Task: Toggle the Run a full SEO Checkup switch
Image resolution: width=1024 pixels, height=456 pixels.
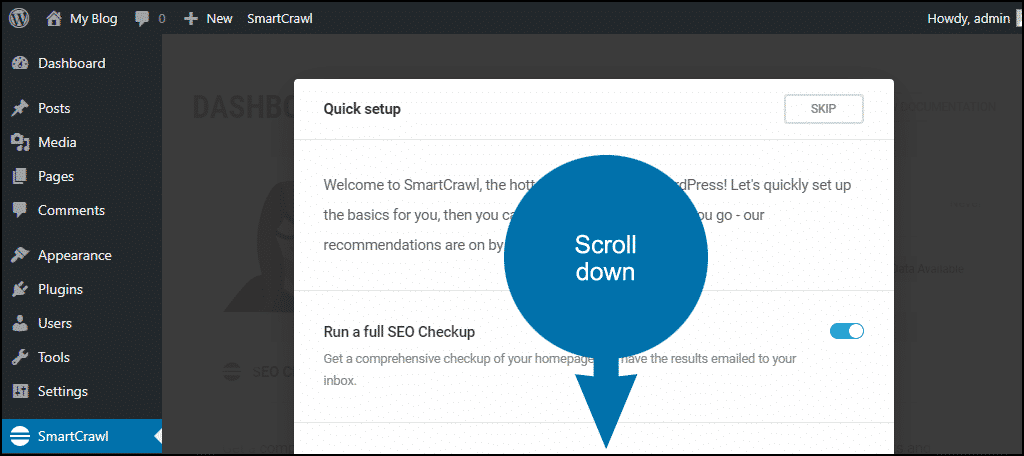Action: click(847, 331)
